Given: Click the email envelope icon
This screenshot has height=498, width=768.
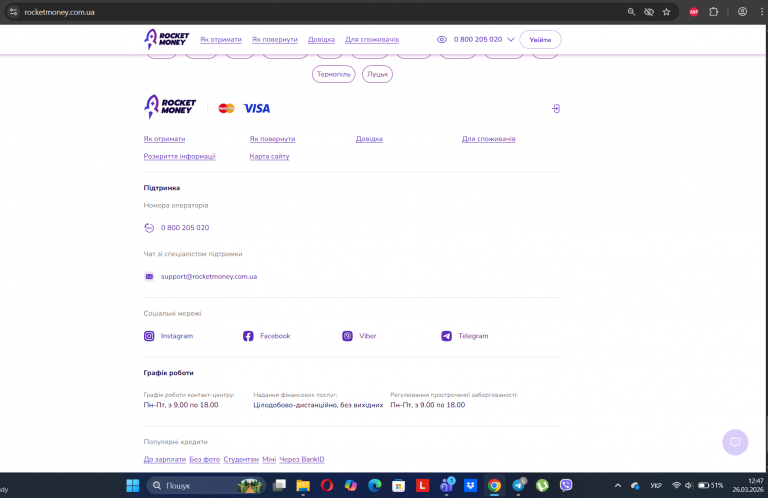Looking at the screenshot, I should pyautogui.click(x=149, y=277).
